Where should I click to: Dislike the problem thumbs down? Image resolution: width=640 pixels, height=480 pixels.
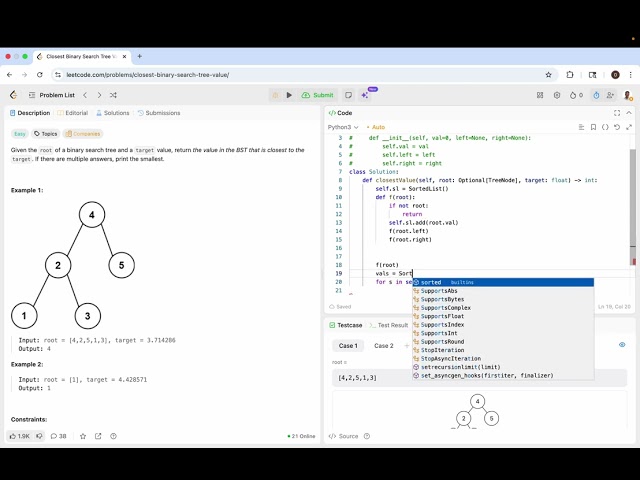click(x=39, y=436)
